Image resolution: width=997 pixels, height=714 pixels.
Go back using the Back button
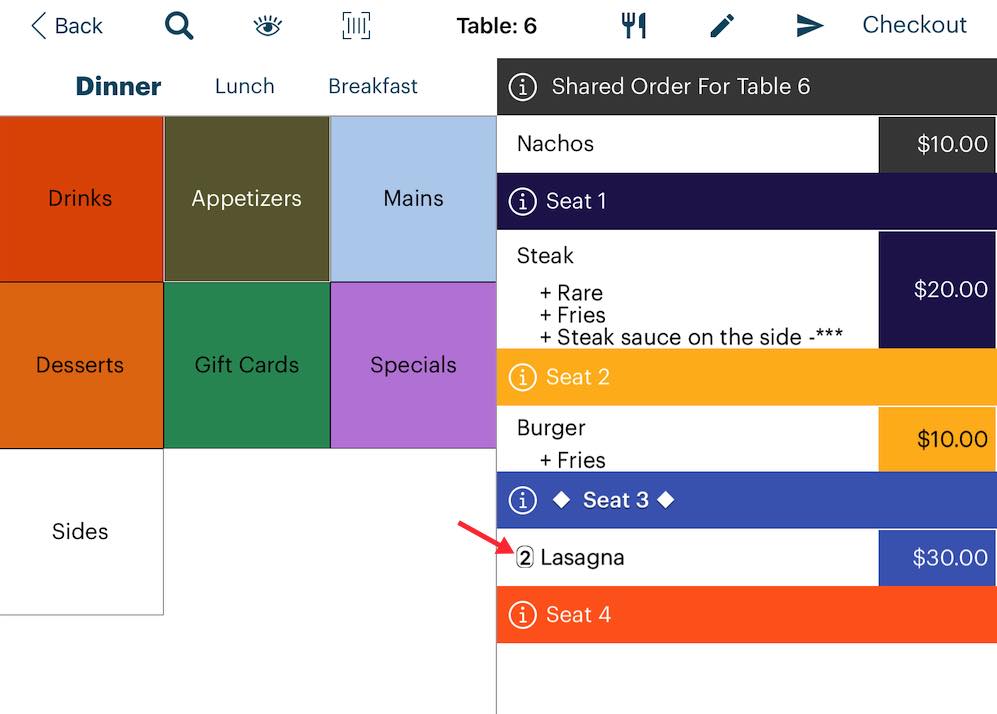(67, 26)
